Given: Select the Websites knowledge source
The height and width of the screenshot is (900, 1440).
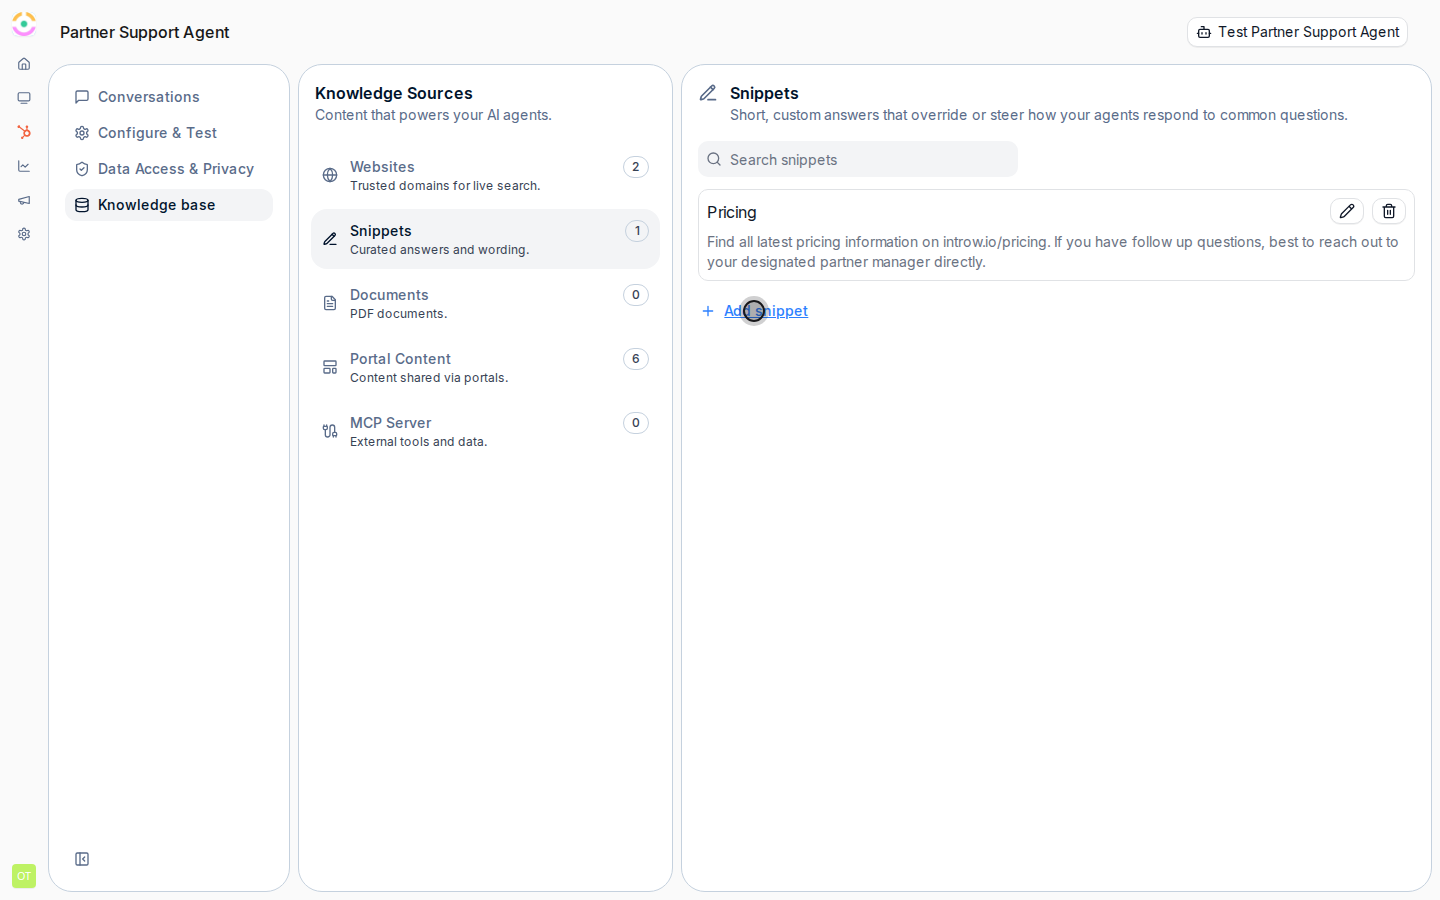Looking at the screenshot, I should pyautogui.click(x=485, y=175).
